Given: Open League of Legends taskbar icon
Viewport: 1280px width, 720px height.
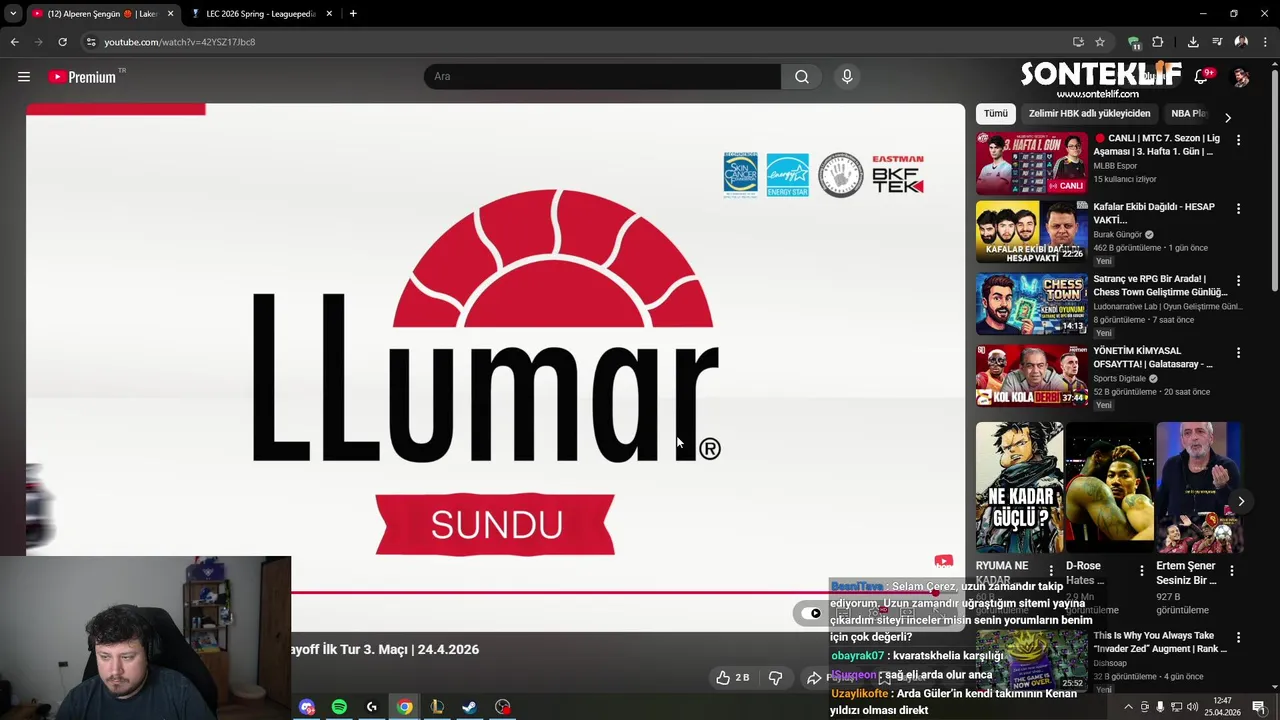Looking at the screenshot, I should (436, 707).
